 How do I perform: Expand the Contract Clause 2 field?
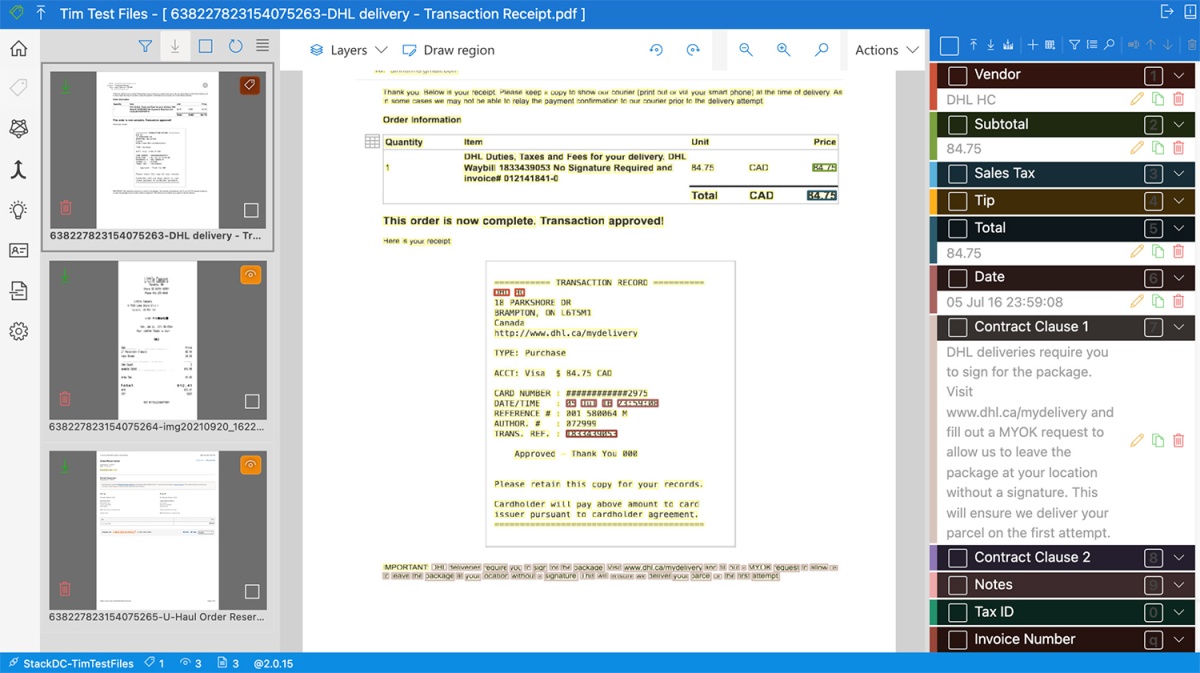coord(1179,558)
